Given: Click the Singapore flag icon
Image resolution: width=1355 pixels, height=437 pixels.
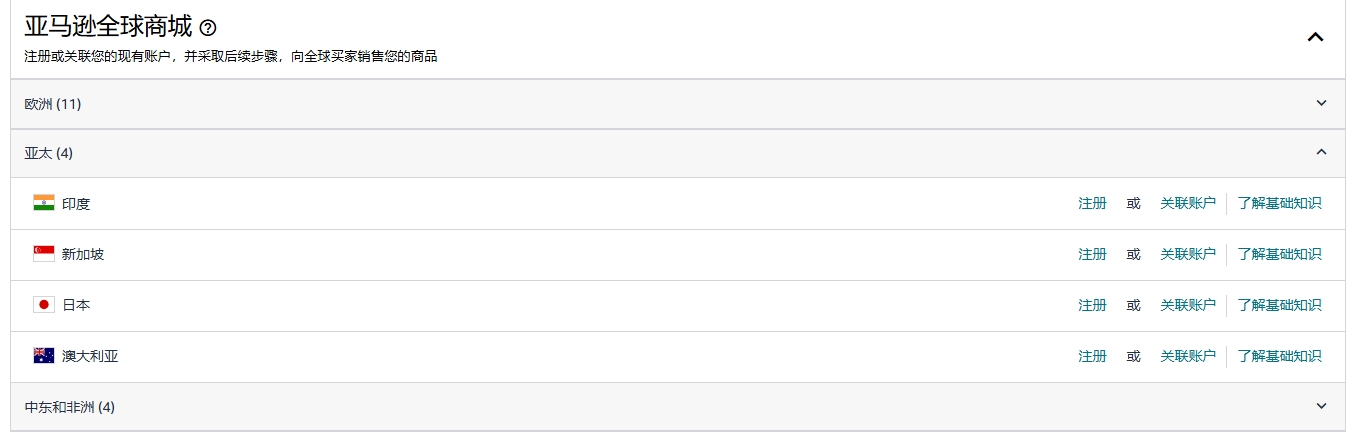Looking at the screenshot, I should [44, 254].
